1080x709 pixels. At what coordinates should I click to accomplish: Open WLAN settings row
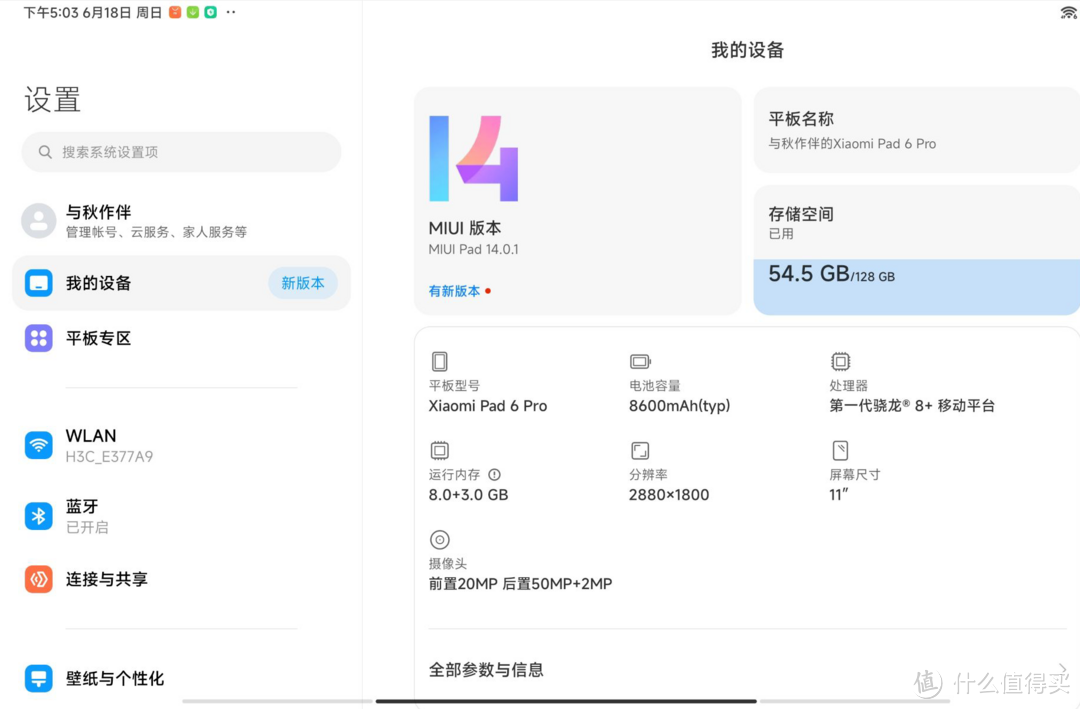pyautogui.click(x=181, y=445)
